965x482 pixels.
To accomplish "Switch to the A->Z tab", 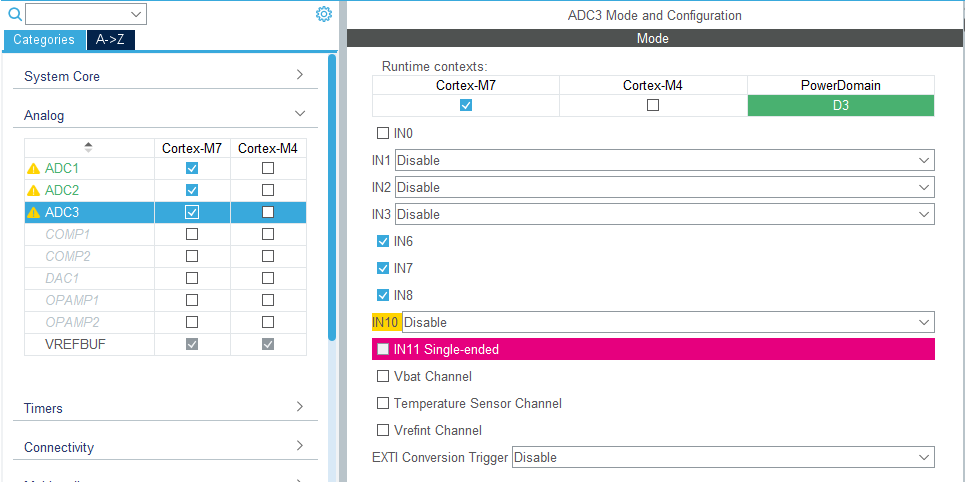I will click(111, 40).
